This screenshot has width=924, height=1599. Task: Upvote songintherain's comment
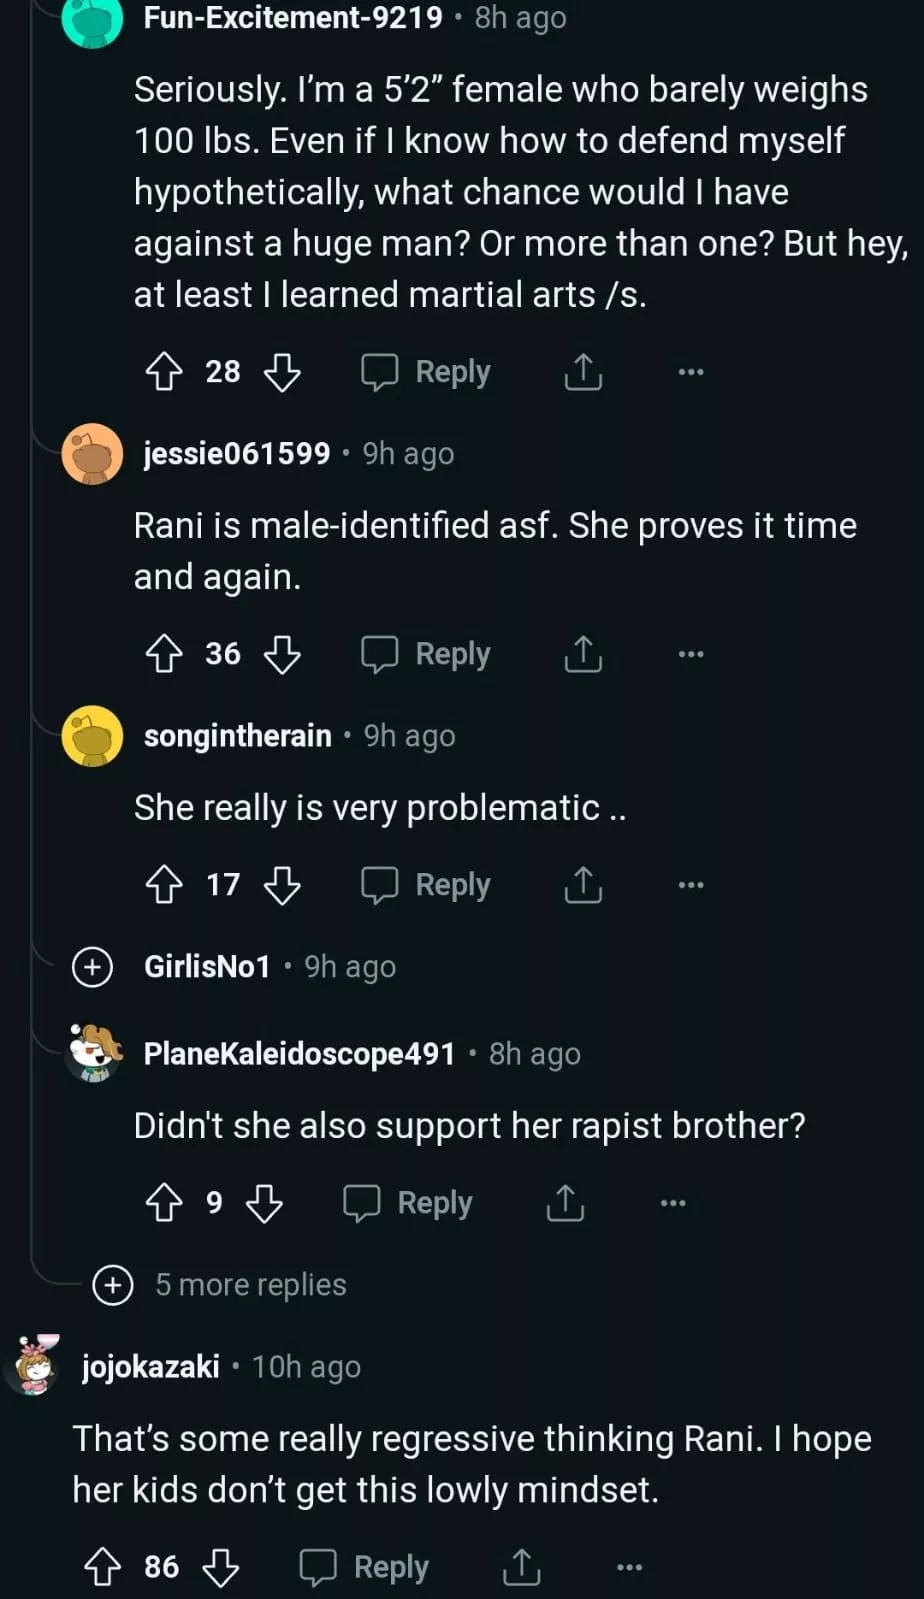pos(164,885)
